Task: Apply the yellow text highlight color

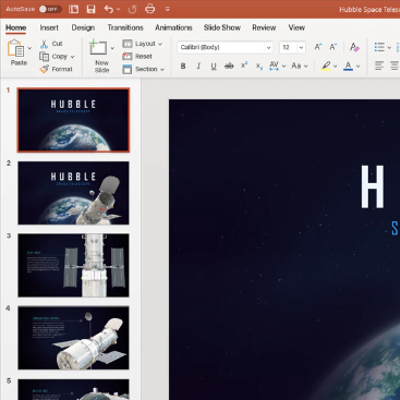Action: point(326,66)
